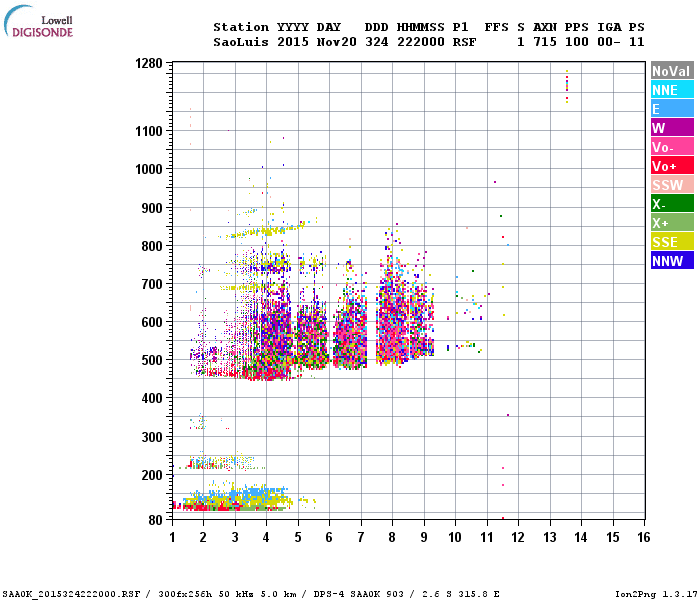Select the E blue legend swatch
Image resolution: width=700 pixels, height=600 pixels.
tap(672, 108)
